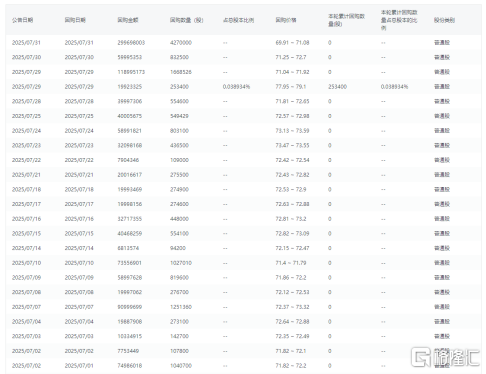486x374 pixels.
Task: Click the quantity cell 109000
Action: pyautogui.click(x=179, y=160)
